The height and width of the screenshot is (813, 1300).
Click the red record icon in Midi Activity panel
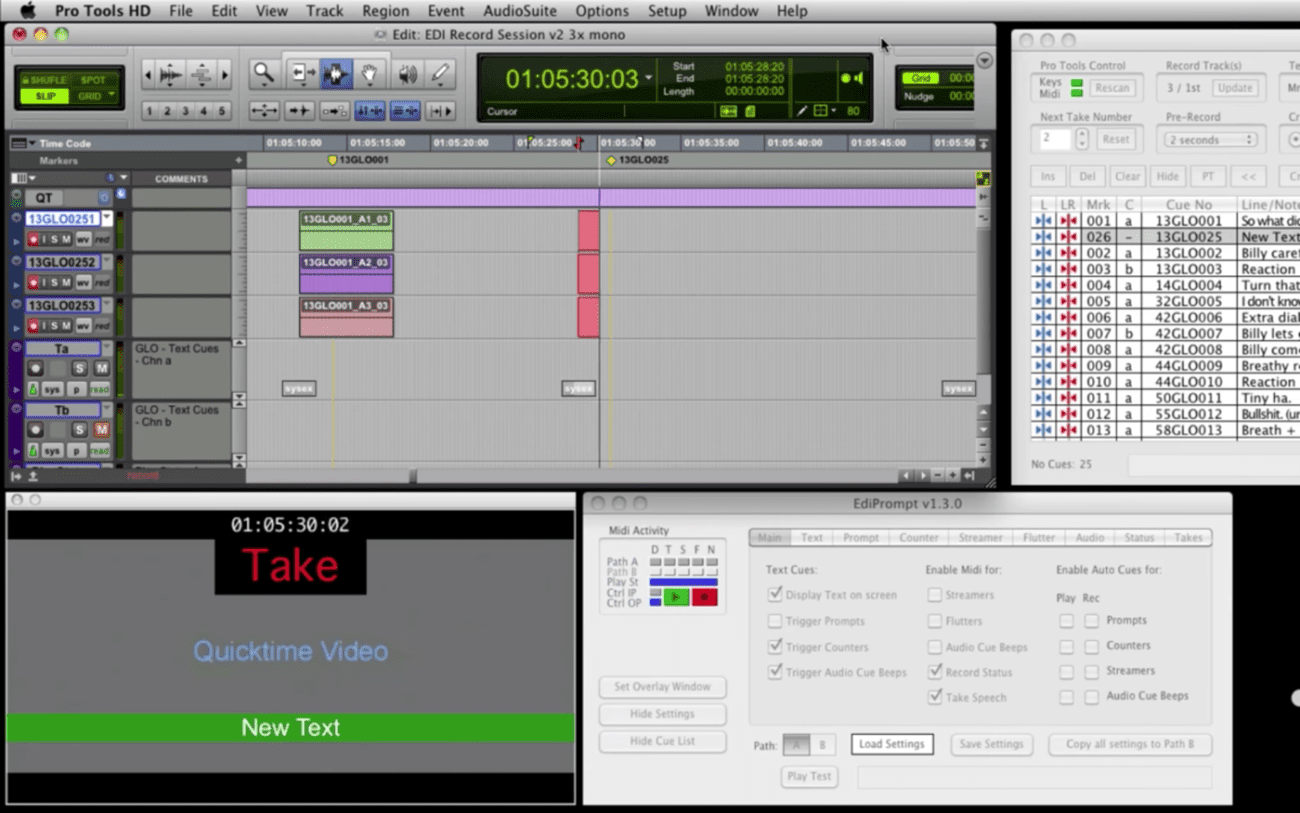[704, 596]
